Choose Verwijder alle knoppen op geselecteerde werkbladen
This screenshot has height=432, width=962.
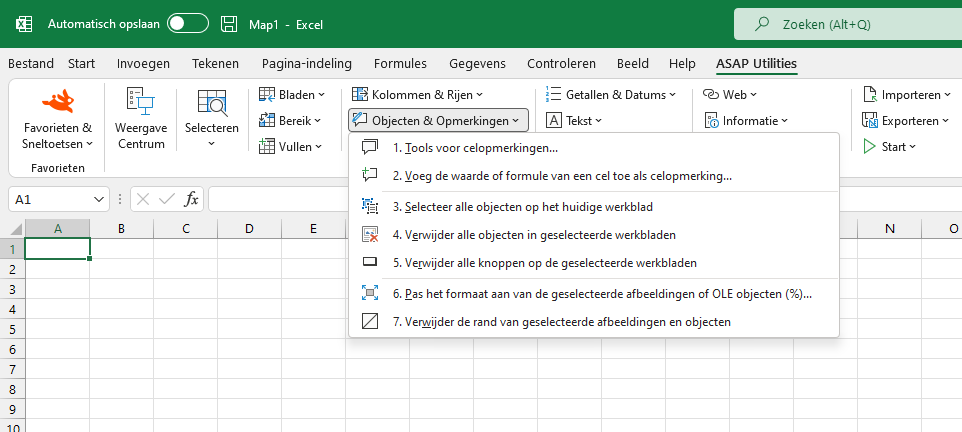pyautogui.click(x=593, y=263)
